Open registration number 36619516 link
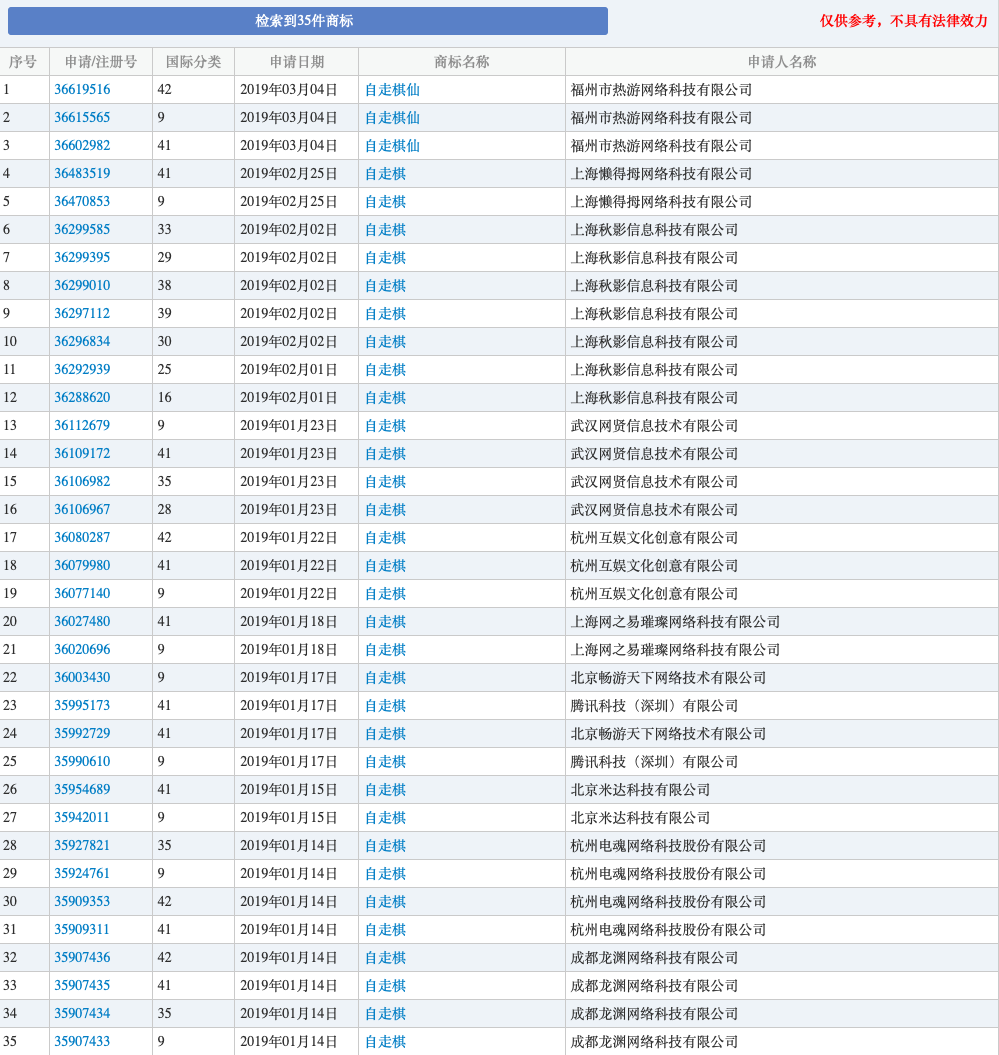The height and width of the screenshot is (1055, 999). coord(82,90)
